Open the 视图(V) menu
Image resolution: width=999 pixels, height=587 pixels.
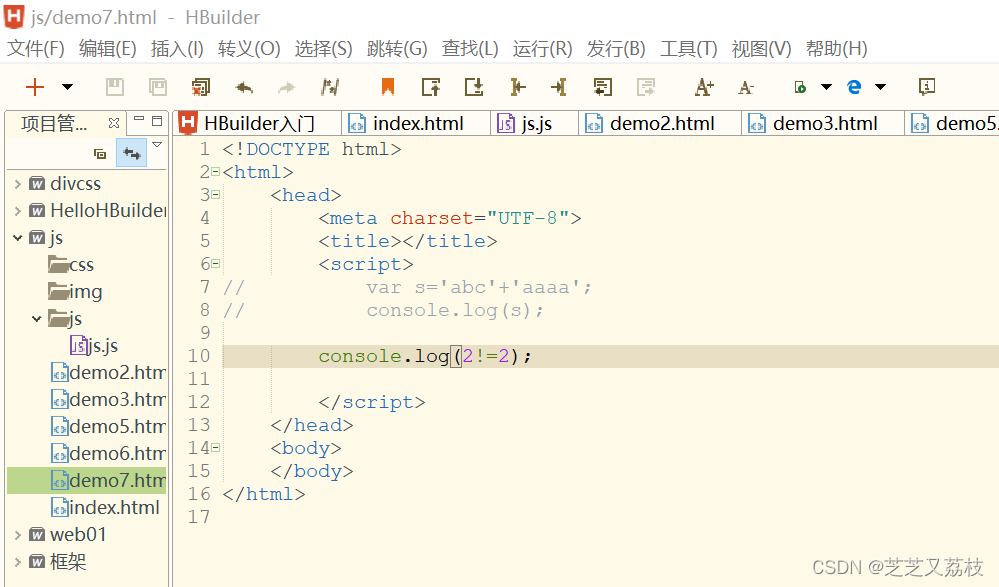(x=761, y=48)
